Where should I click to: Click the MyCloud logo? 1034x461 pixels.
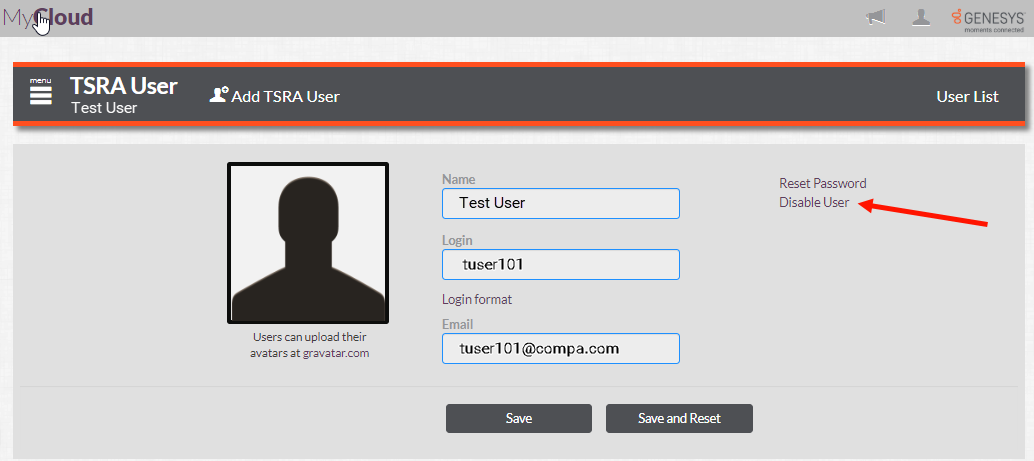tap(48, 17)
